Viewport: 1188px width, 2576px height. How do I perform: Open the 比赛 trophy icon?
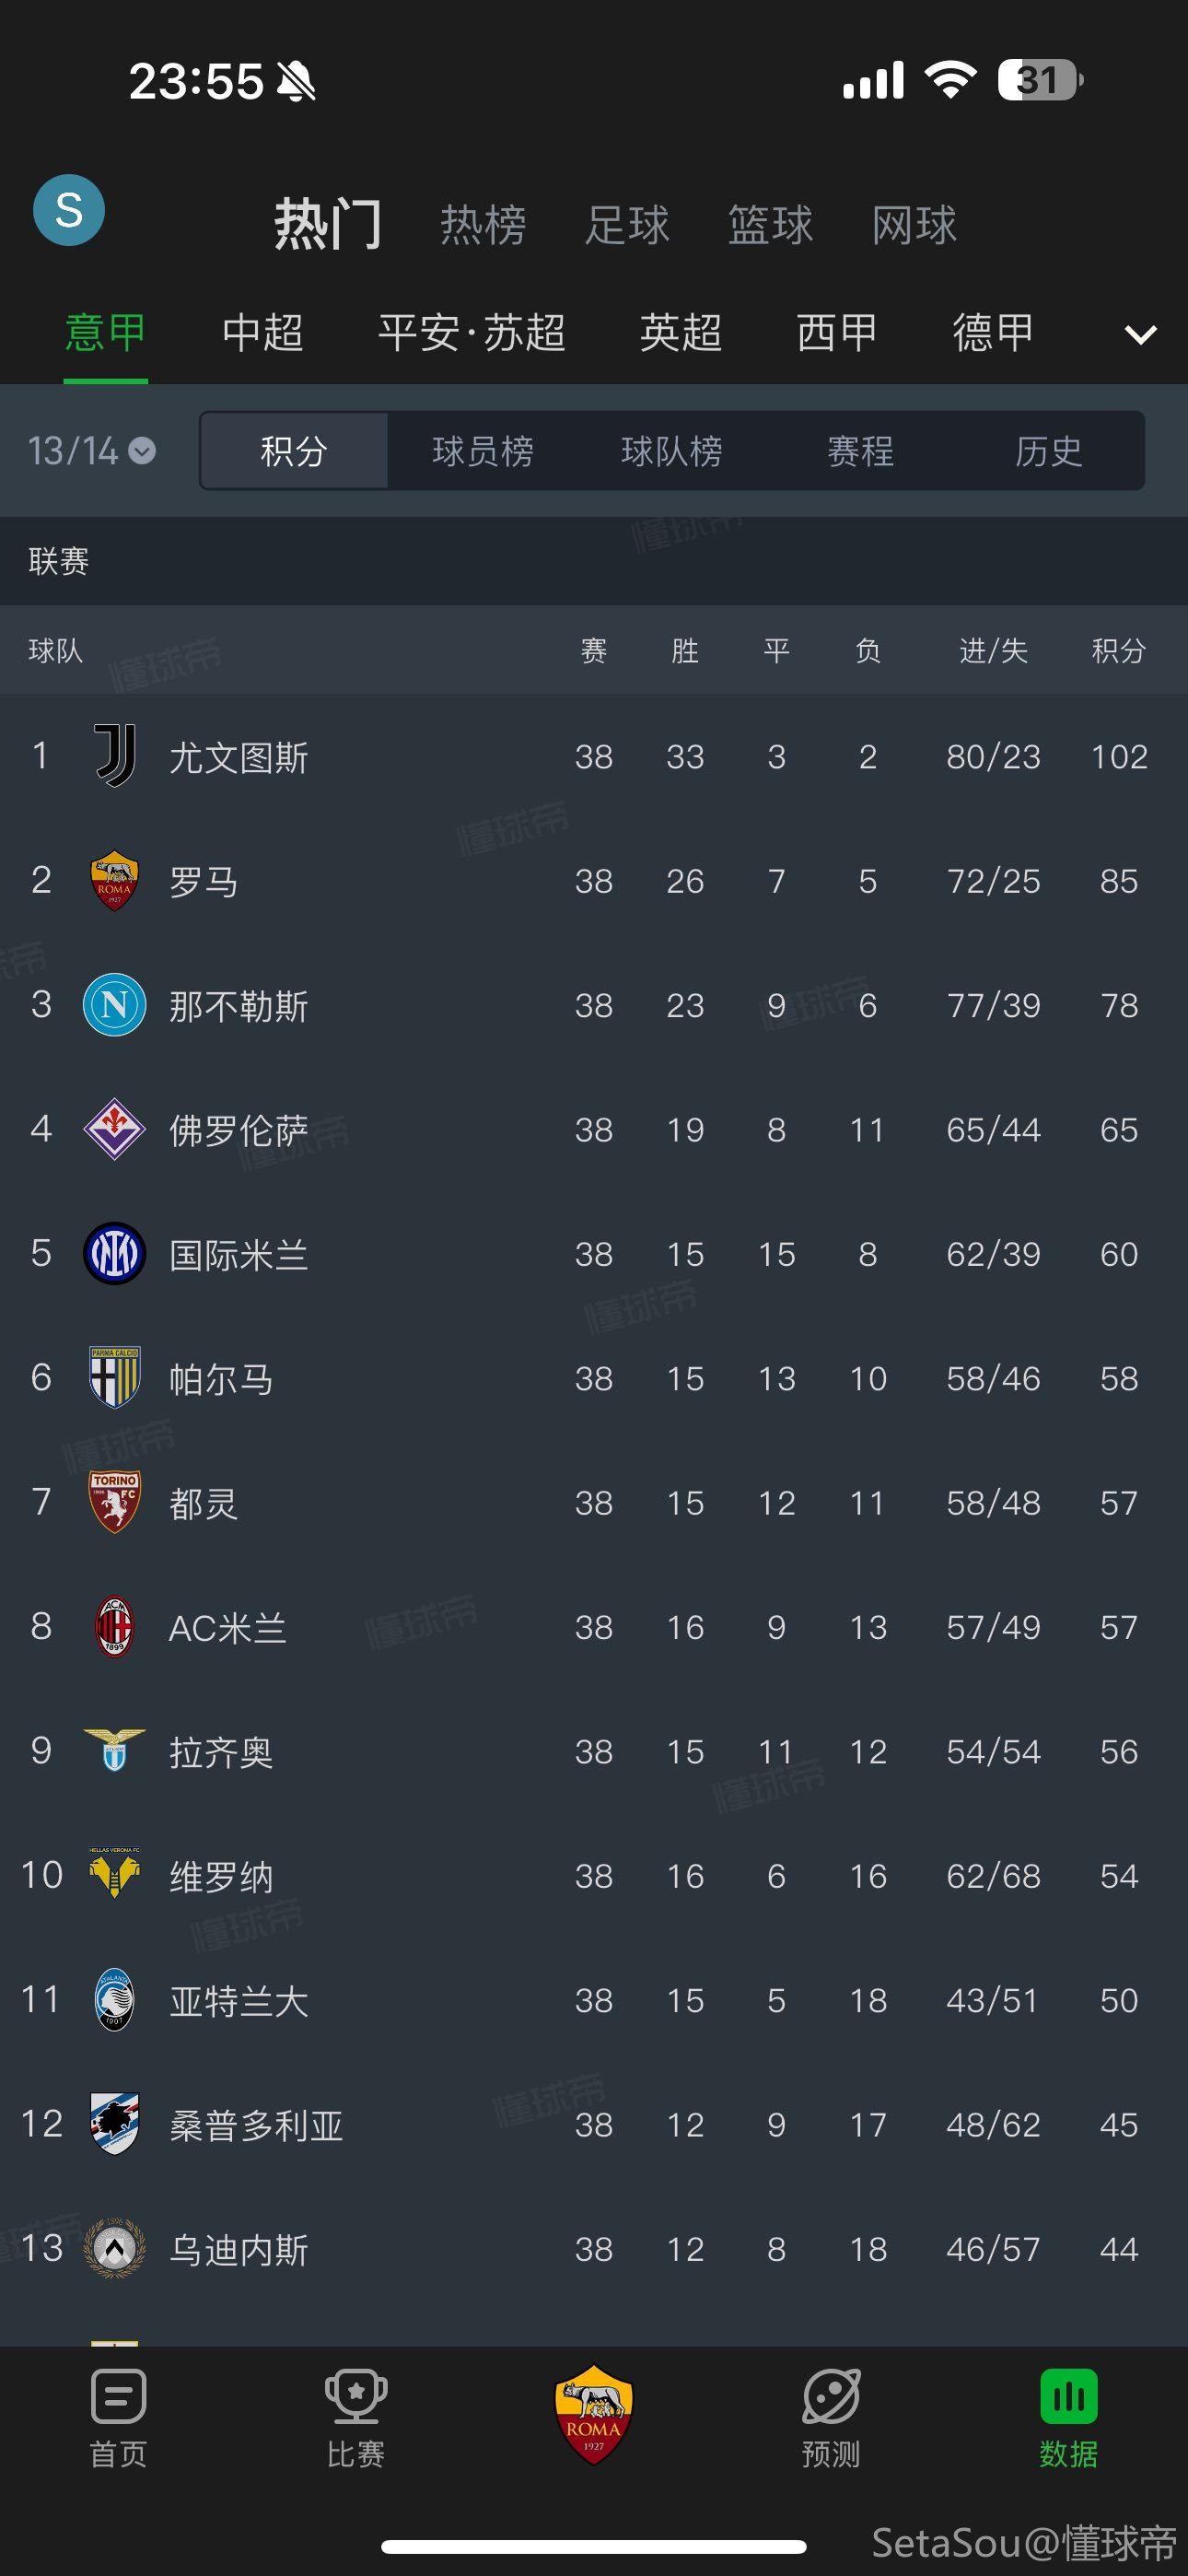tap(355, 2412)
